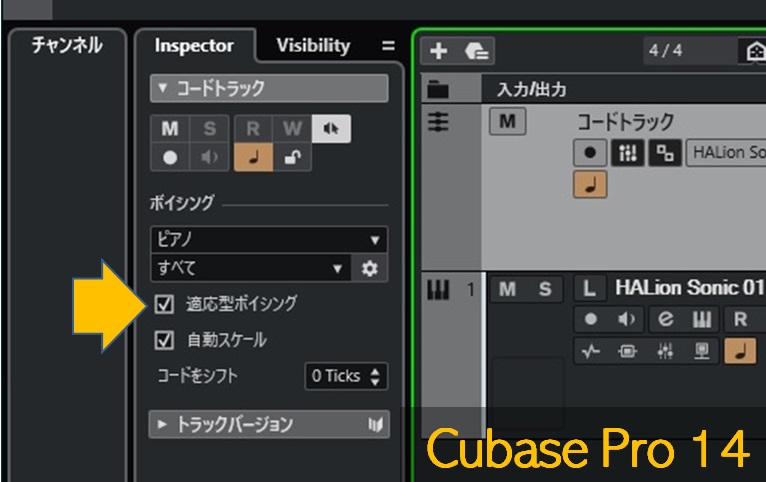Toggle the orange note button on コードトラック
This screenshot has height=482, width=766.
coord(590,185)
